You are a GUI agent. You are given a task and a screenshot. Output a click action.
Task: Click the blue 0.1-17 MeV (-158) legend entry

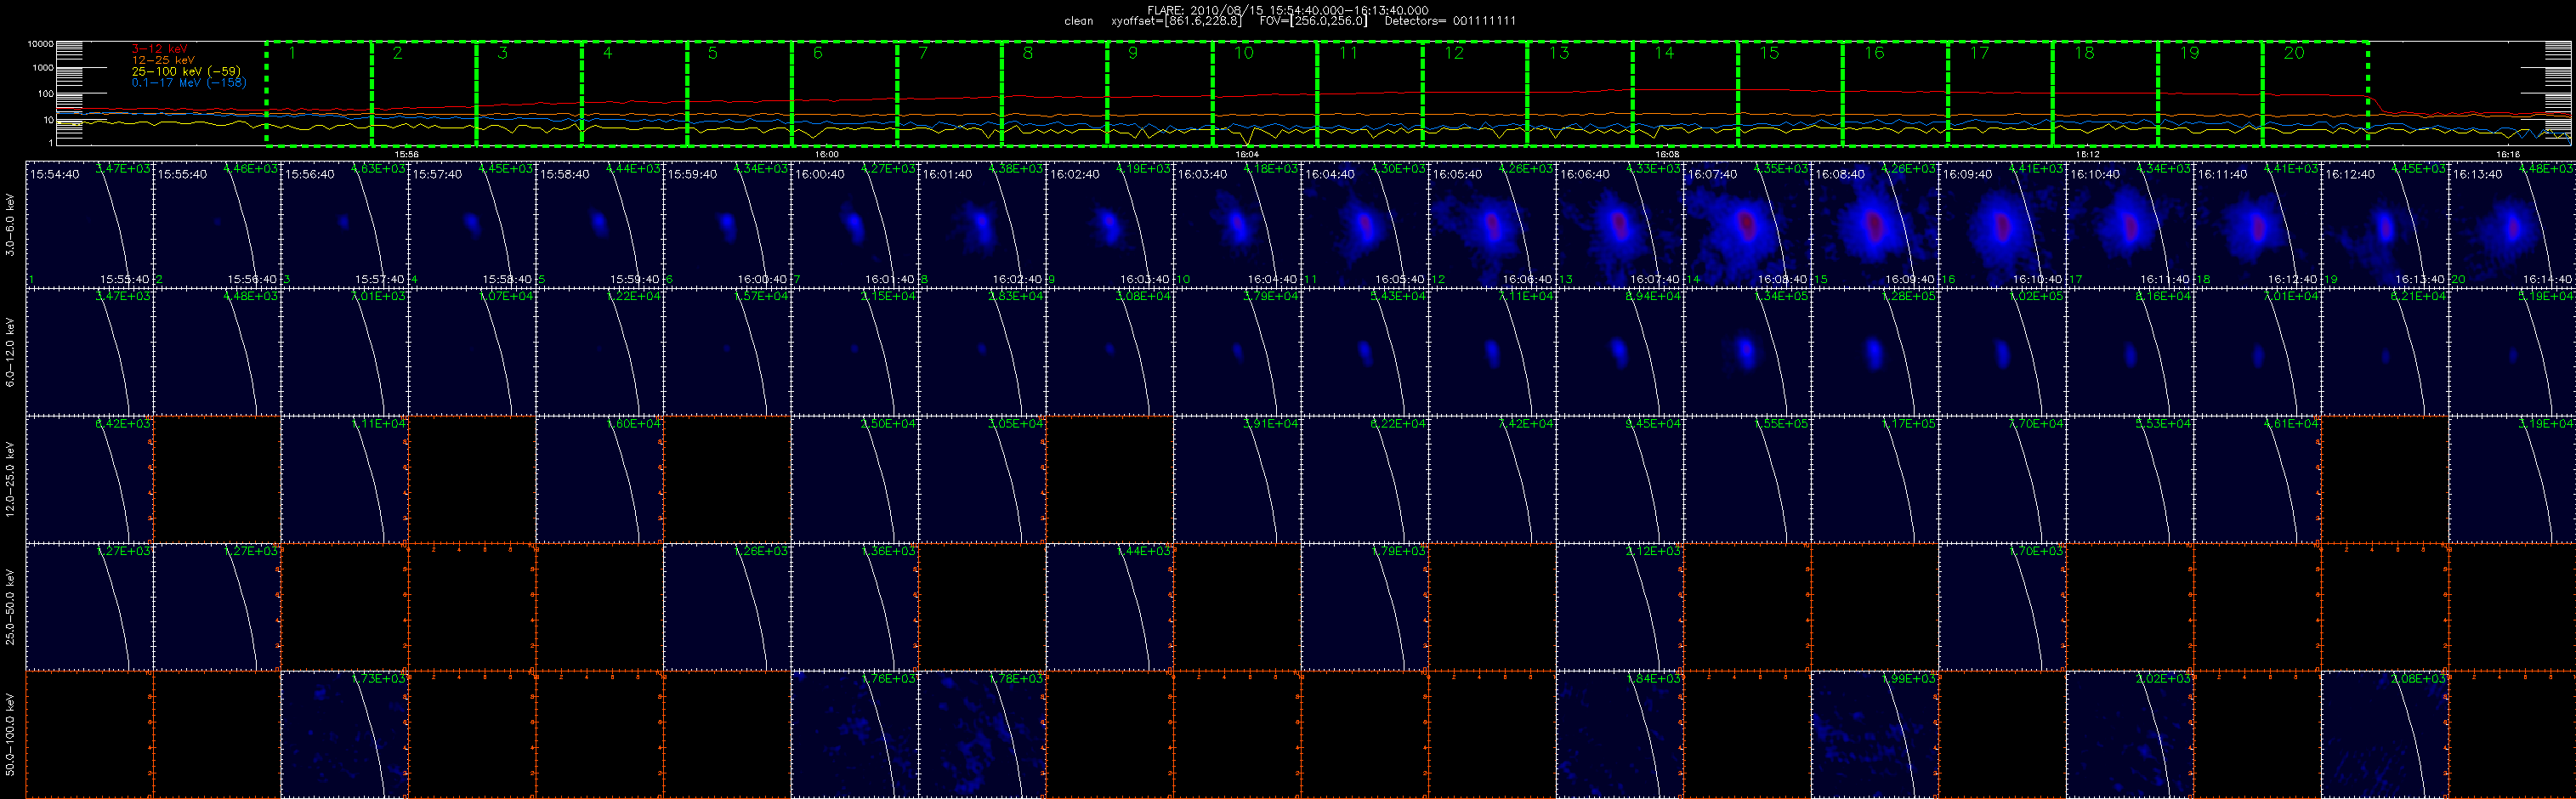(x=189, y=82)
